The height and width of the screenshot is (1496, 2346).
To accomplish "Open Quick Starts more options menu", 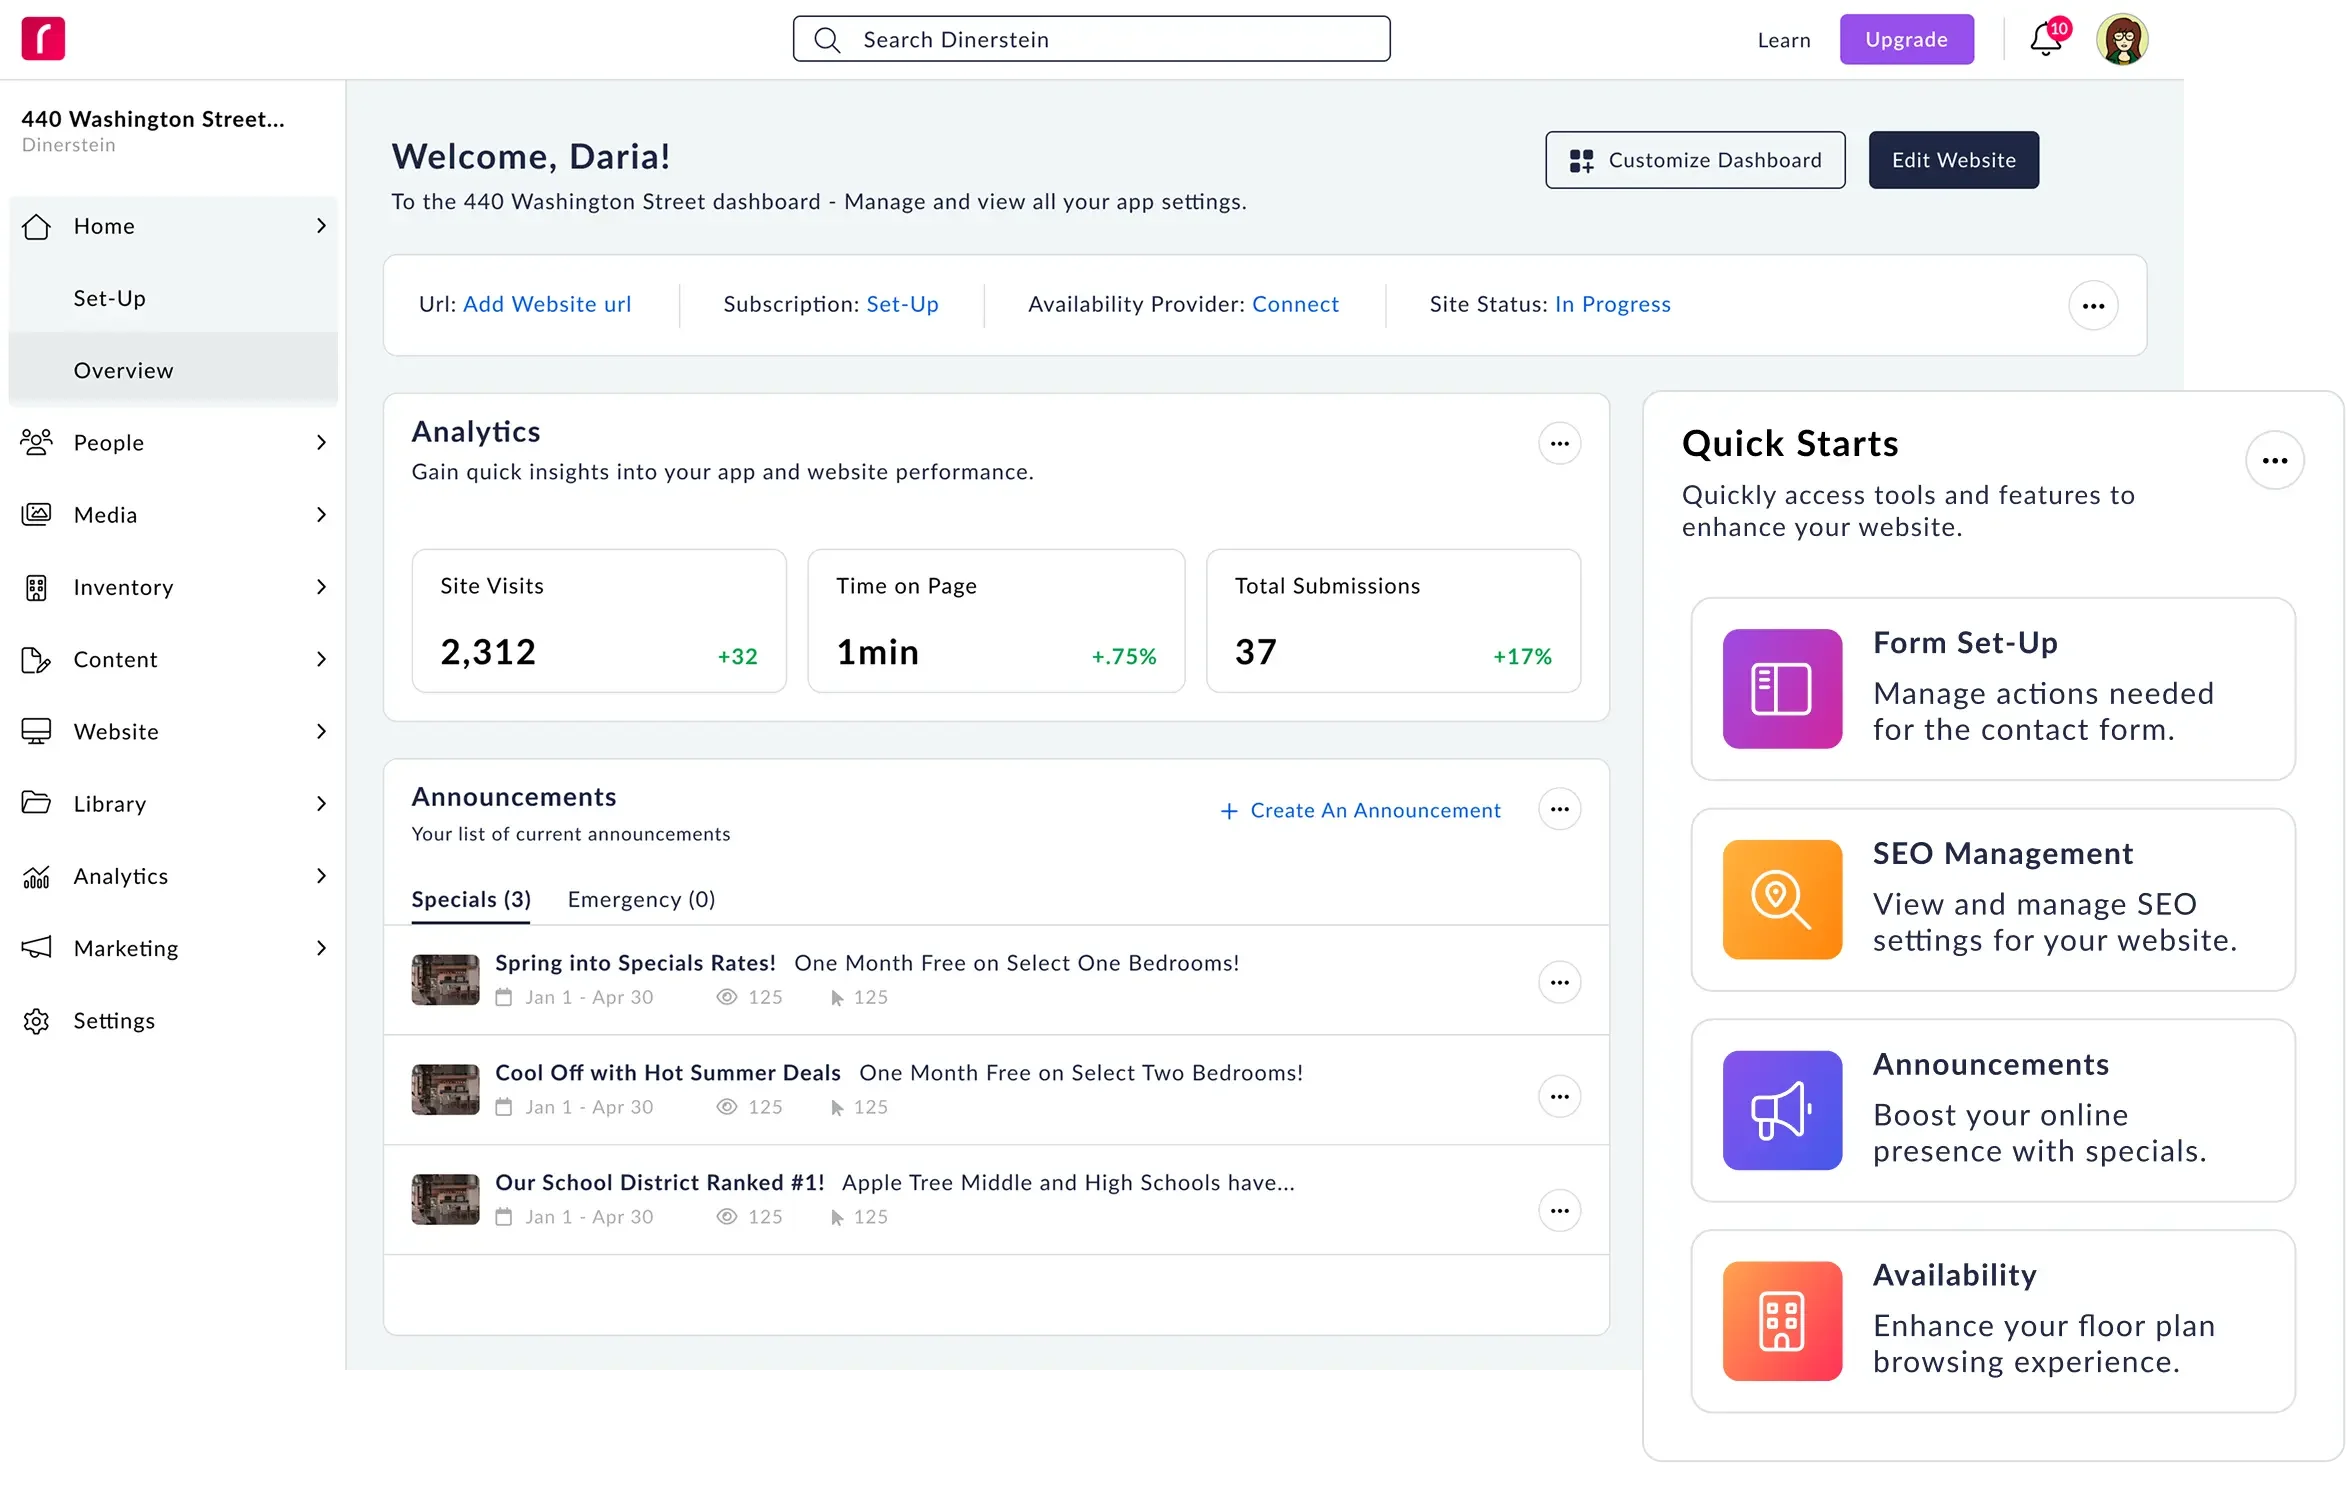I will [2274, 461].
